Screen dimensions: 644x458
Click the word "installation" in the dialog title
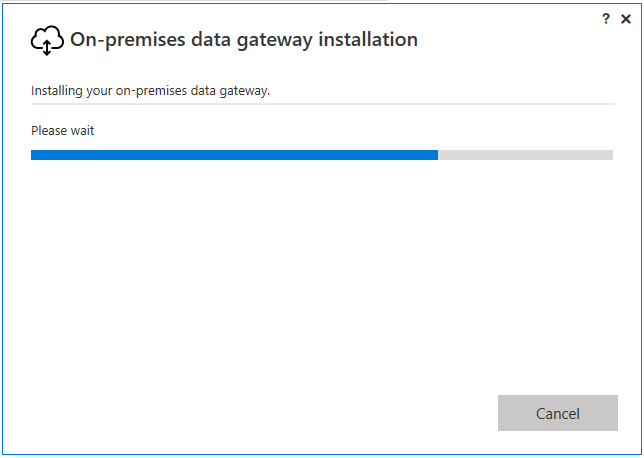(x=372, y=40)
